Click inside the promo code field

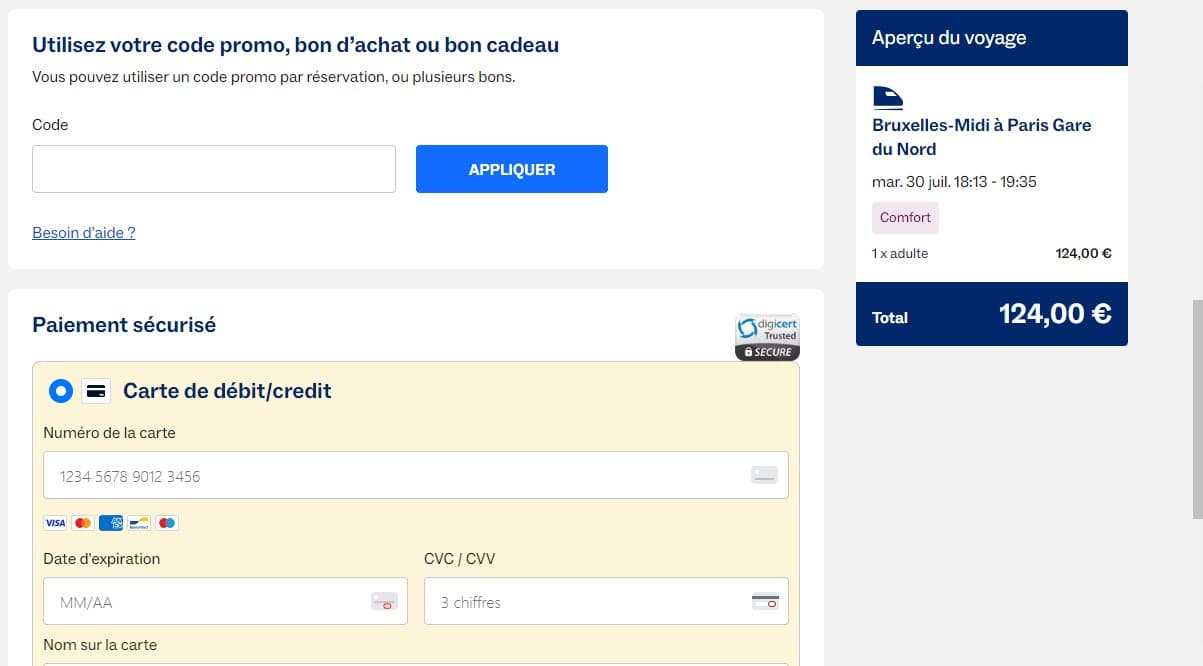click(213, 168)
